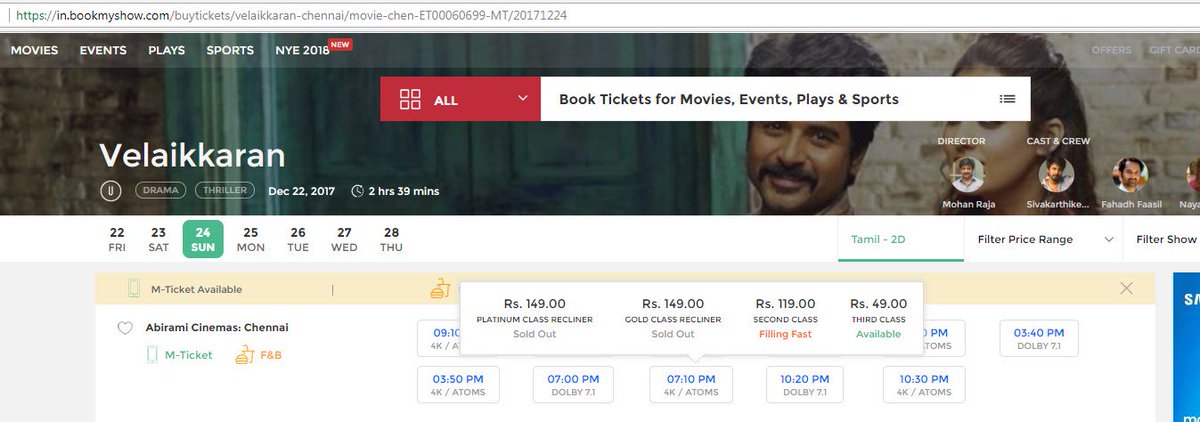
Task: Select date 26 TUE
Action: [x=298, y=239]
